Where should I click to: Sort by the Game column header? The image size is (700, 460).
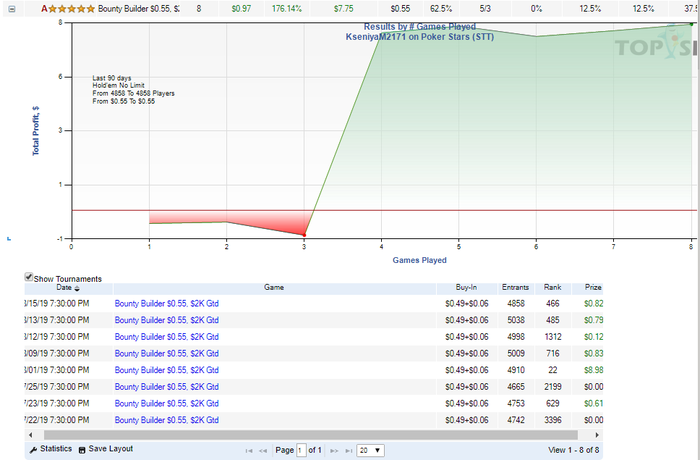point(274,288)
